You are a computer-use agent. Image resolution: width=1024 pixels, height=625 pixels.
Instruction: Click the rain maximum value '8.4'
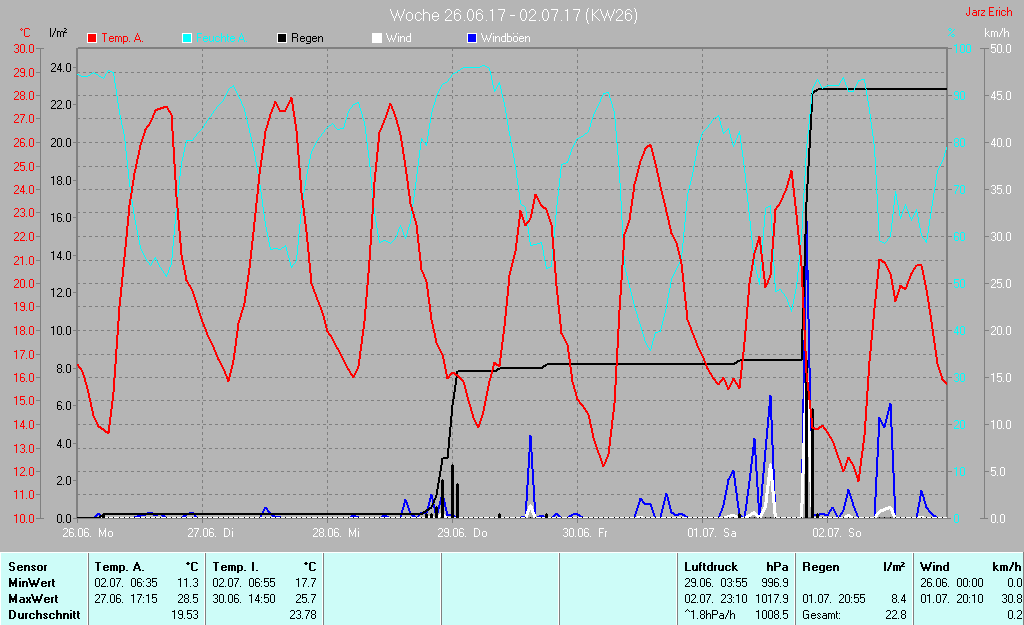pyautogui.click(x=899, y=599)
